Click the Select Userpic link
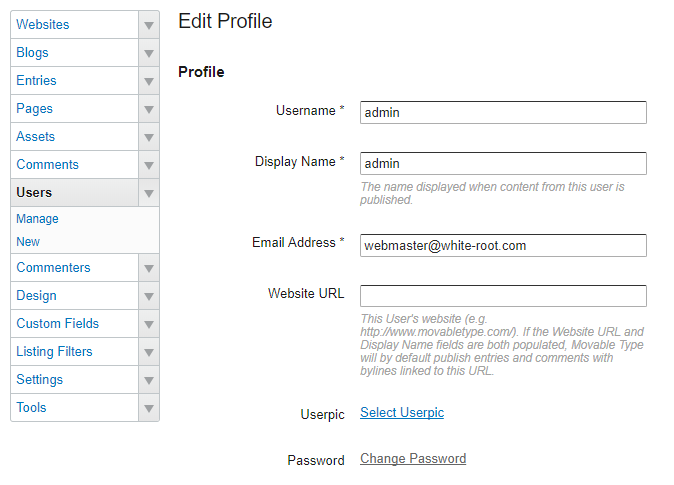The height and width of the screenshot is (485, 674). click(x=402, y=413)
